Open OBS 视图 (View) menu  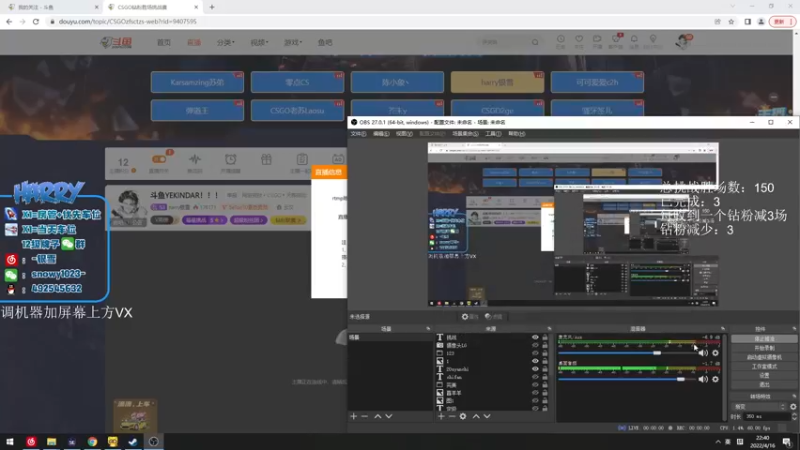[x=404, y=134]
